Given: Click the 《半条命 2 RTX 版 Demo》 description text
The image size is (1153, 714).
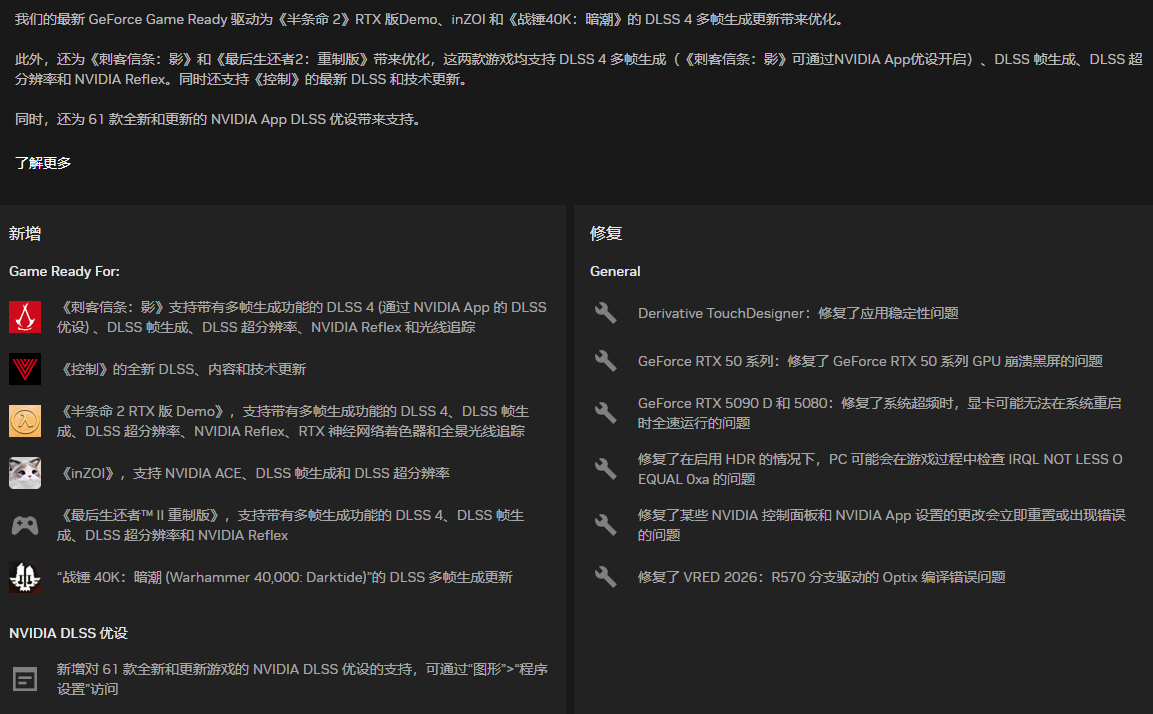Looking at the screenshot, I should point(293,421).
